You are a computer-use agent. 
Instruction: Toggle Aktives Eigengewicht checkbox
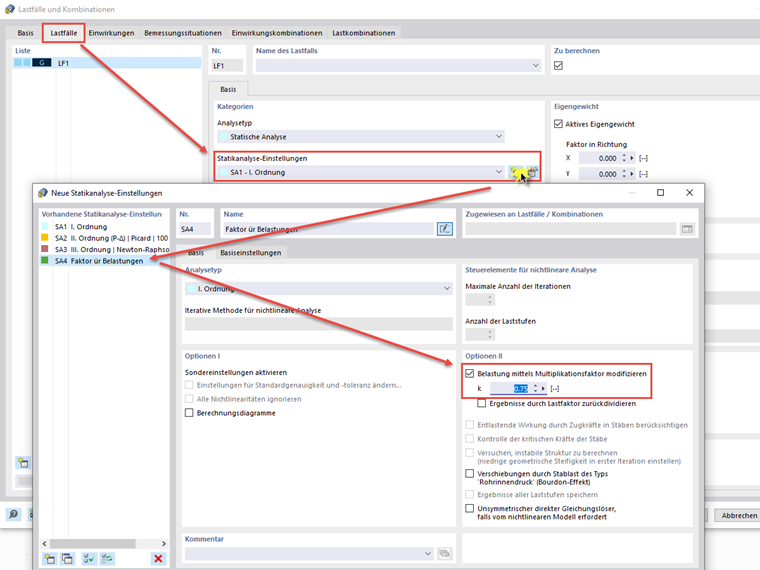coord(558,124)
